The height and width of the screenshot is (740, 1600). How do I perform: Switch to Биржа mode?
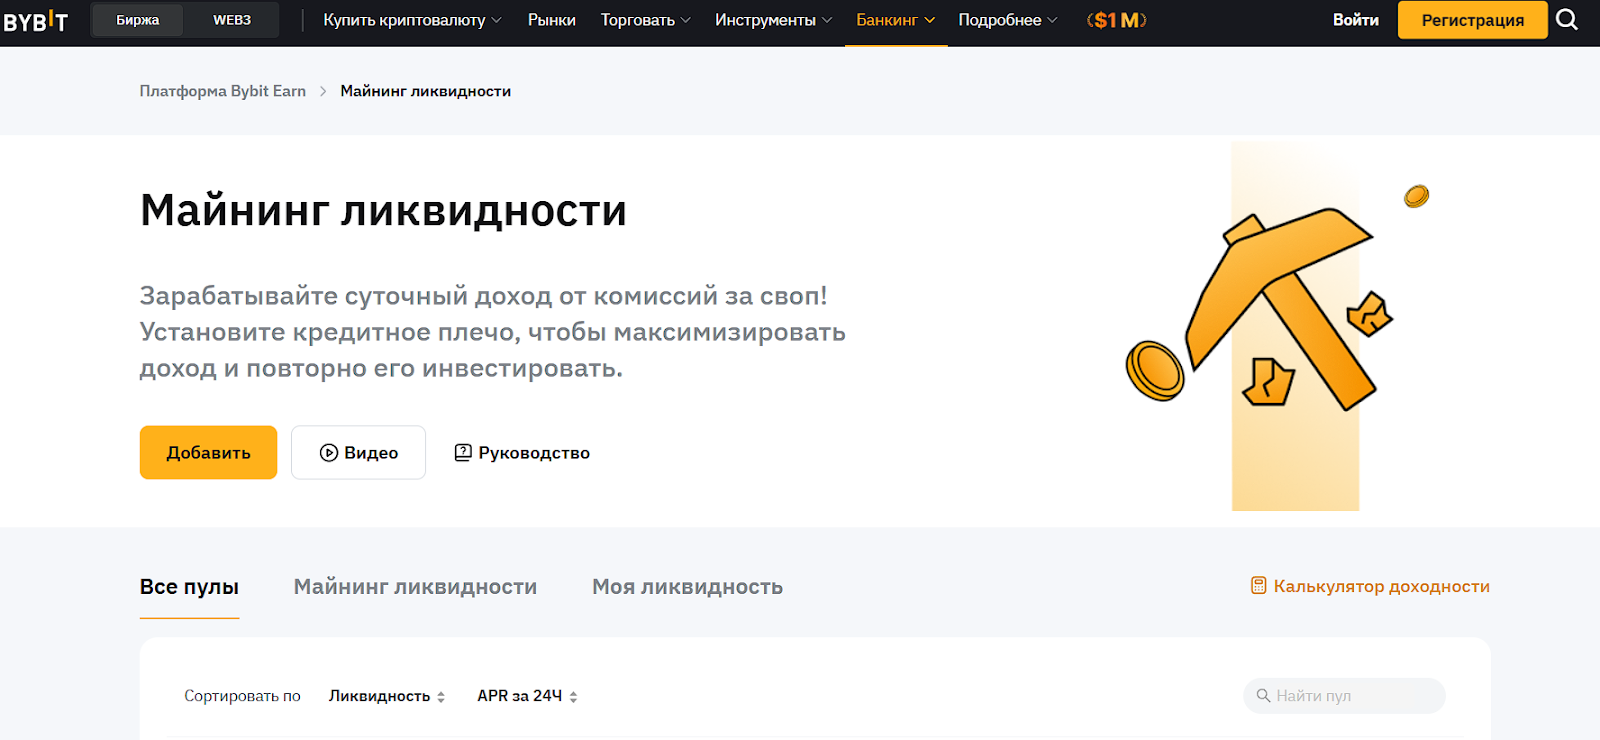coord(138,20)
